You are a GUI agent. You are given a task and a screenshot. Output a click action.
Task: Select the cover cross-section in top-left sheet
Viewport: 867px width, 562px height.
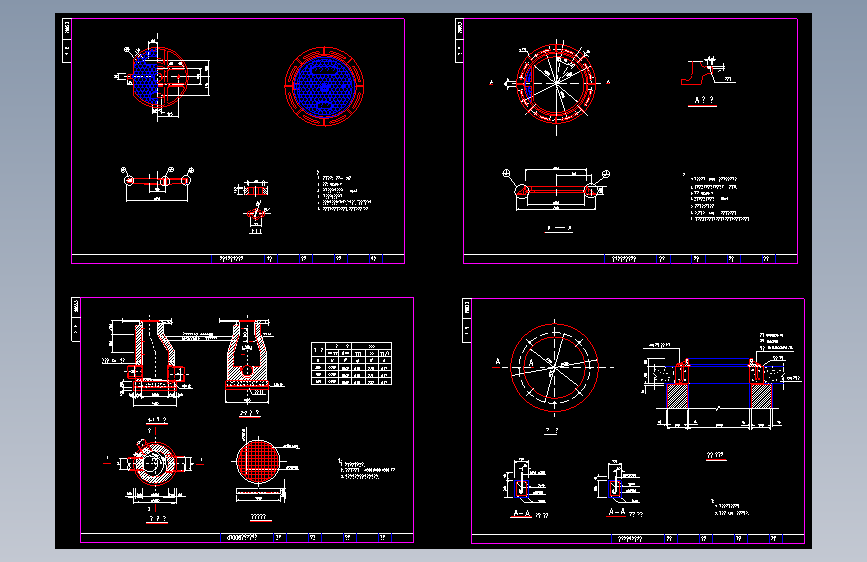tap(158, 185)
